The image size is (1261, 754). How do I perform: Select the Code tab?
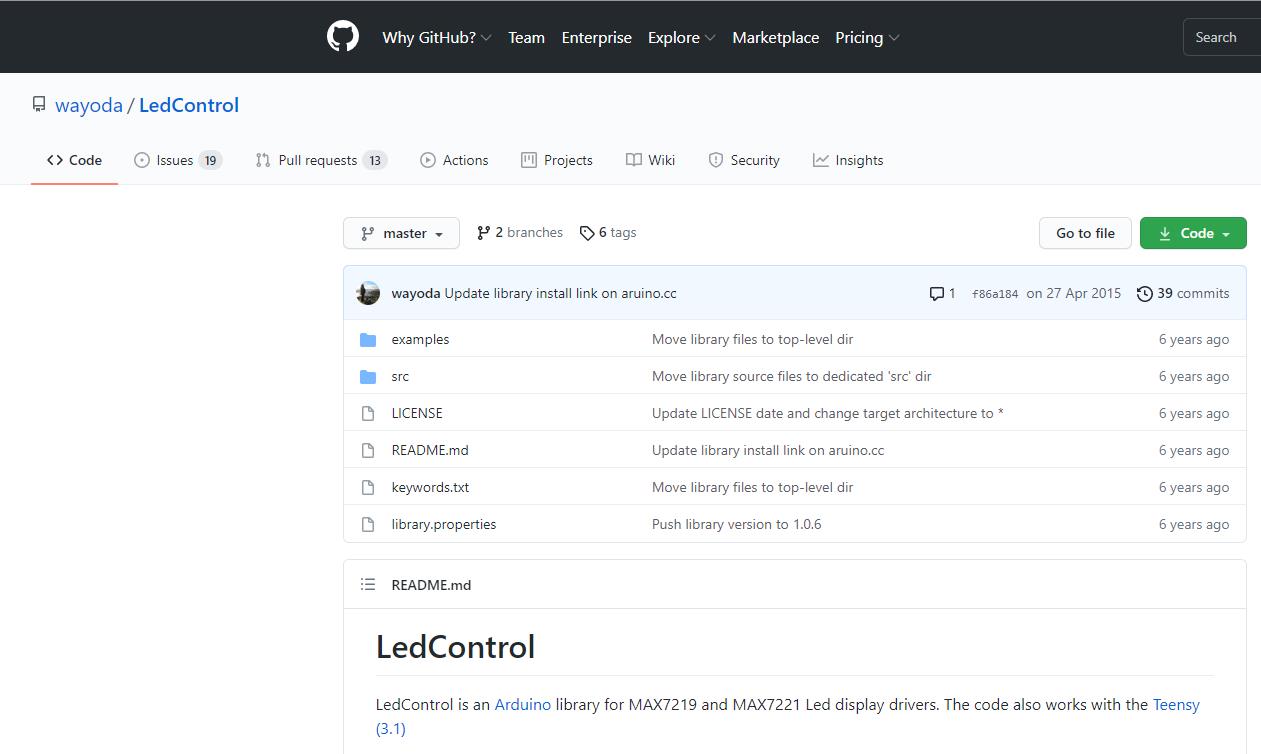[74, 160]
